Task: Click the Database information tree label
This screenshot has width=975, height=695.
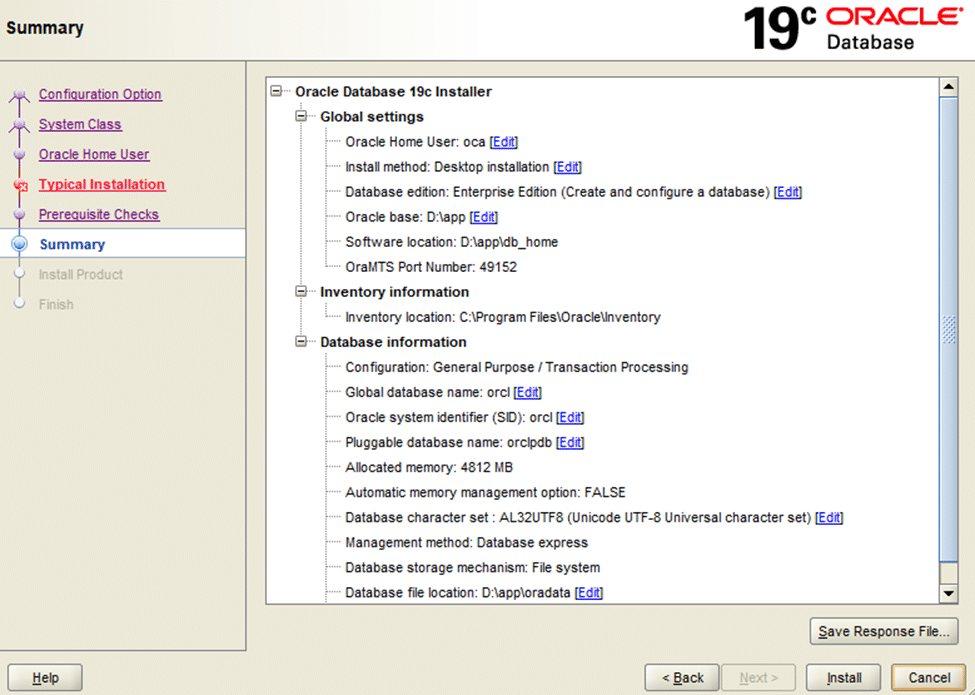Action: [x=393, y=342]
